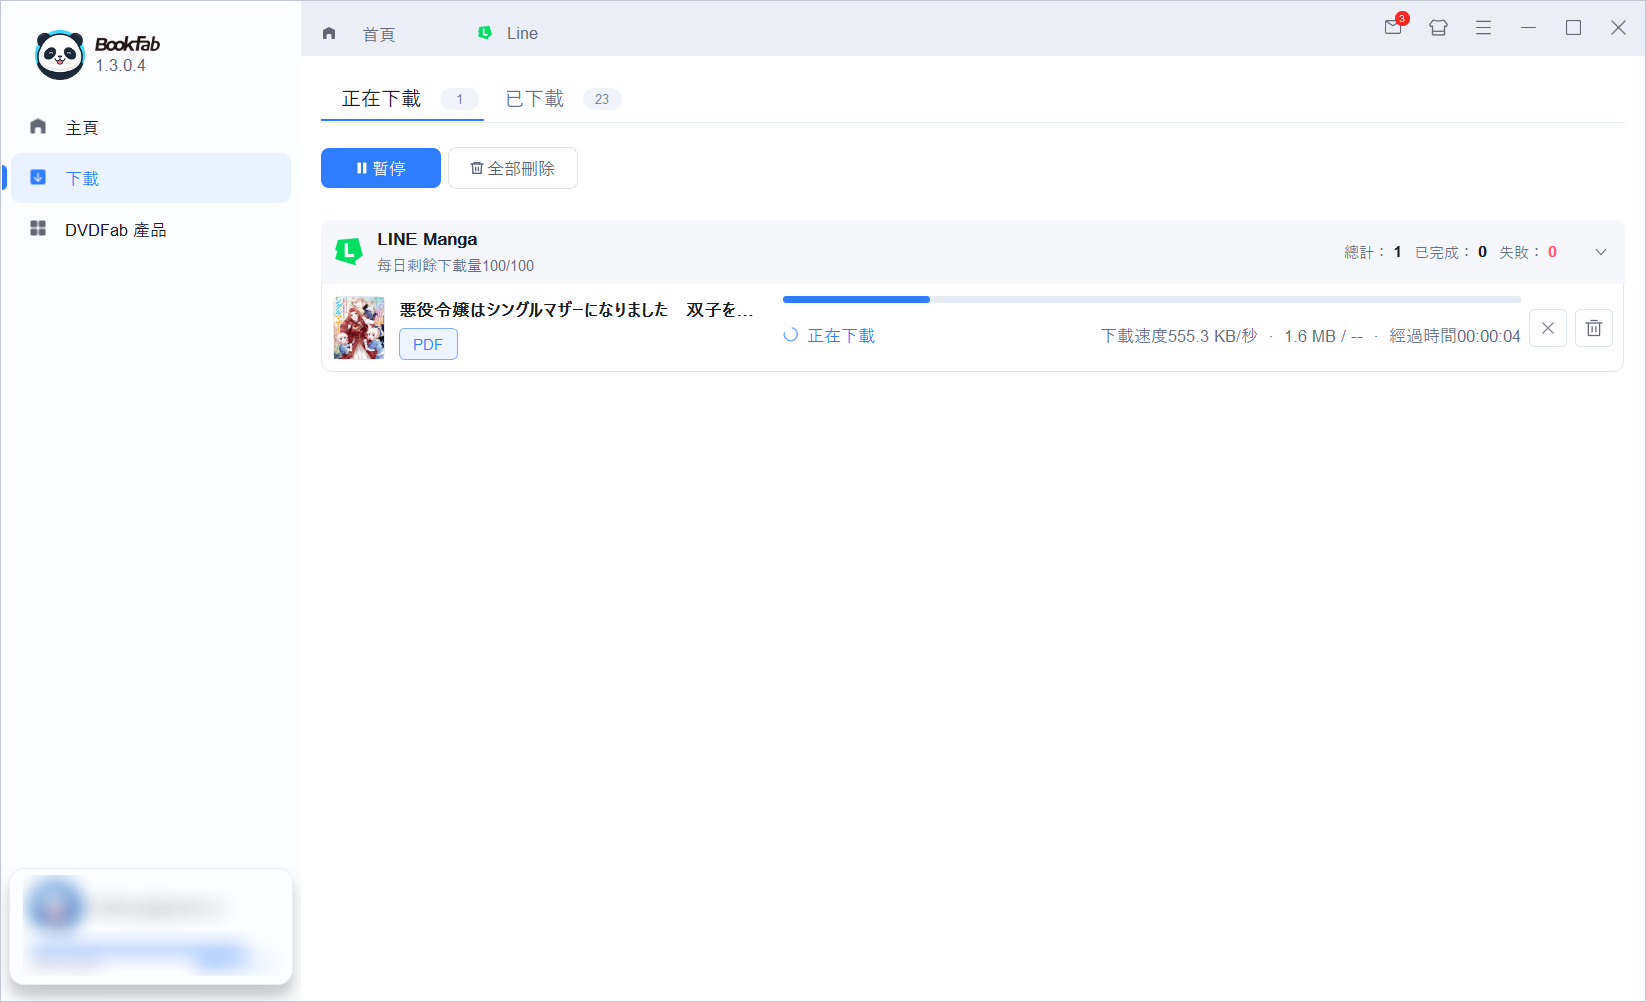Open the mail notifications icon
This screenshot has height=1002, width=1646.
pos(1394,26)
